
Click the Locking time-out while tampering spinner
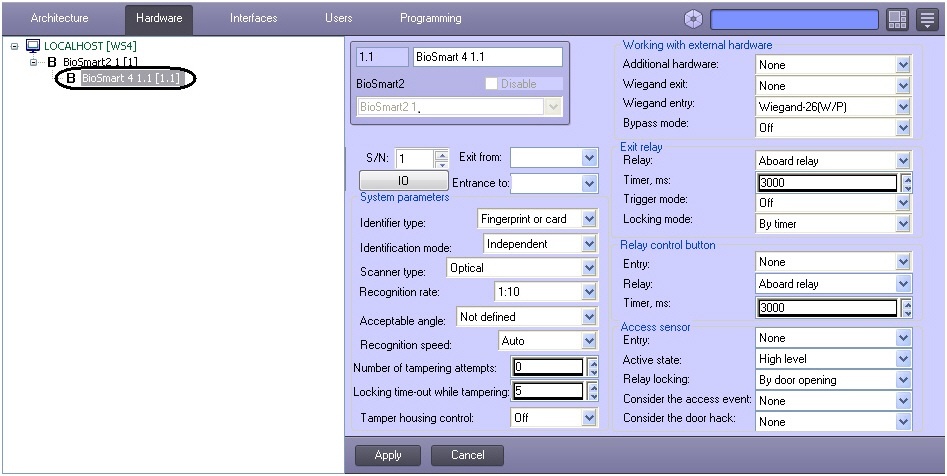(x=593, y=391)
